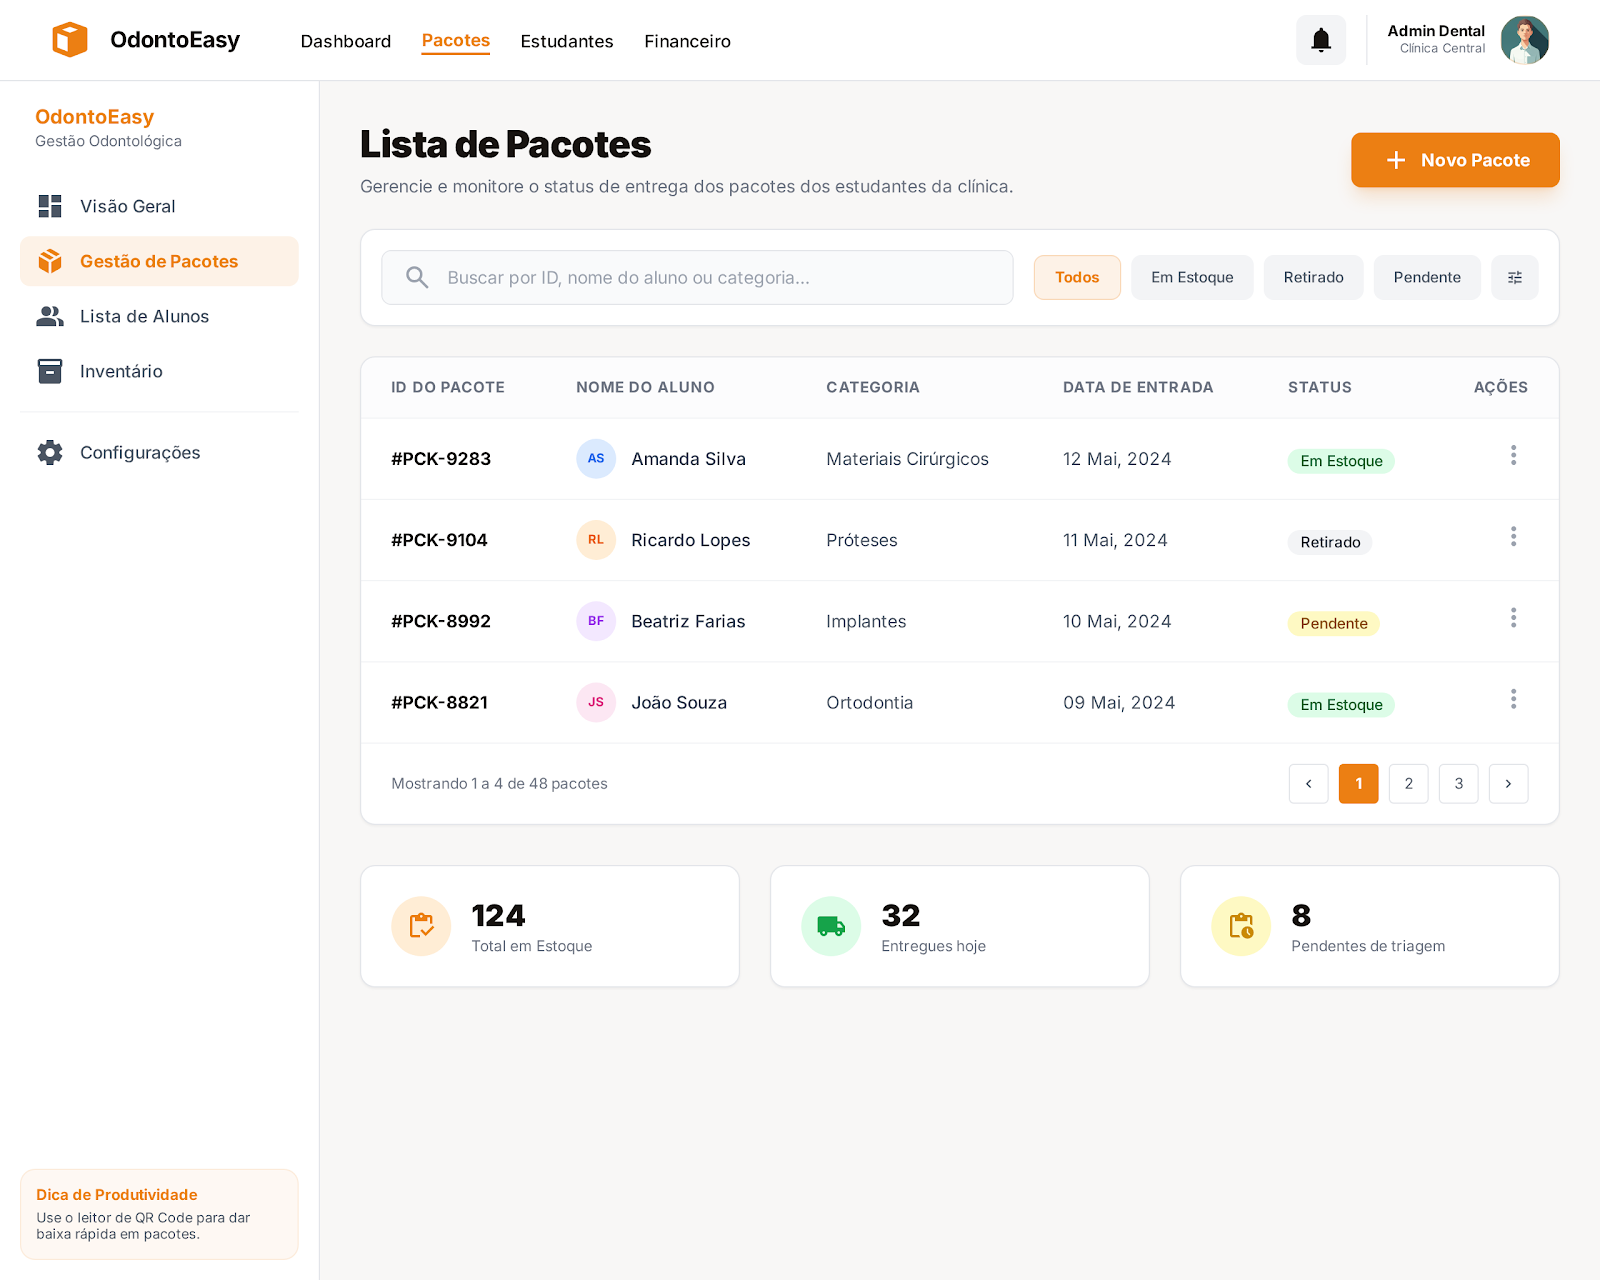
Task: Open actions menu for package #PCK-9283
Action: [1513, 456]
